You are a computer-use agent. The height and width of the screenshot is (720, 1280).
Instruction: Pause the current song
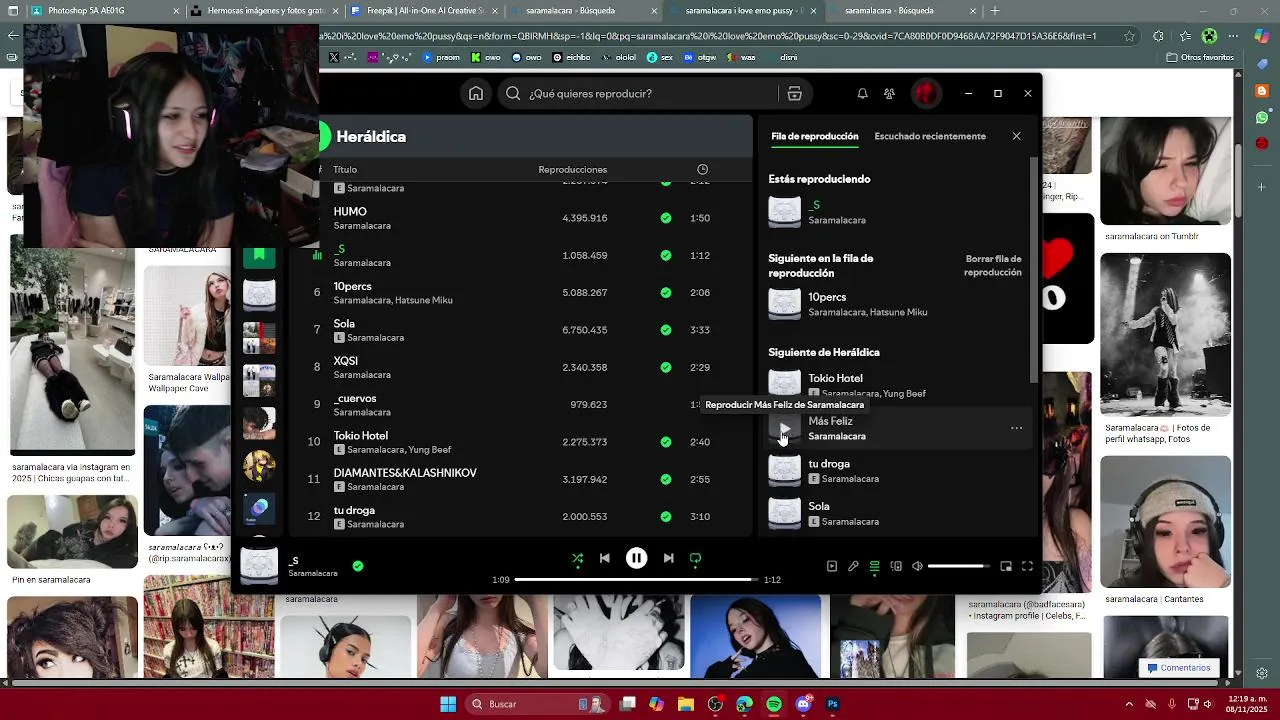tap(636, 558)
